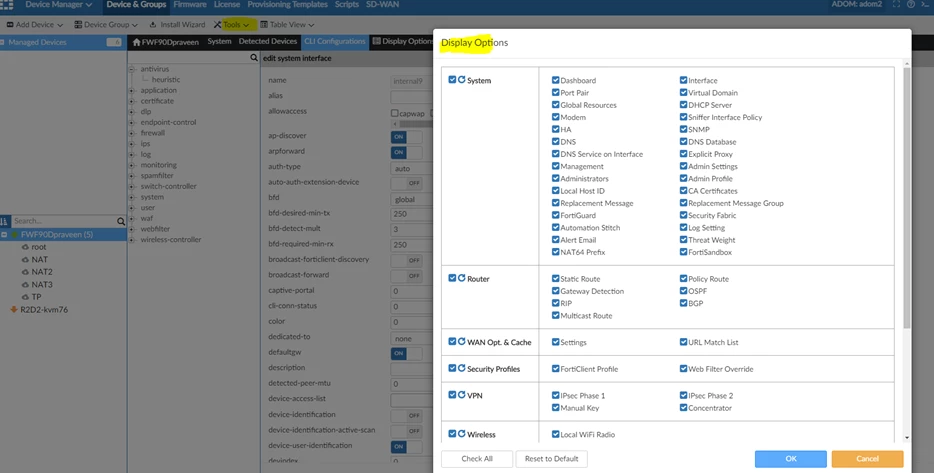This screenshot has height=473, width=934.
Task: Uncheck the Static Route checkbox
Action: pos(555,278)
